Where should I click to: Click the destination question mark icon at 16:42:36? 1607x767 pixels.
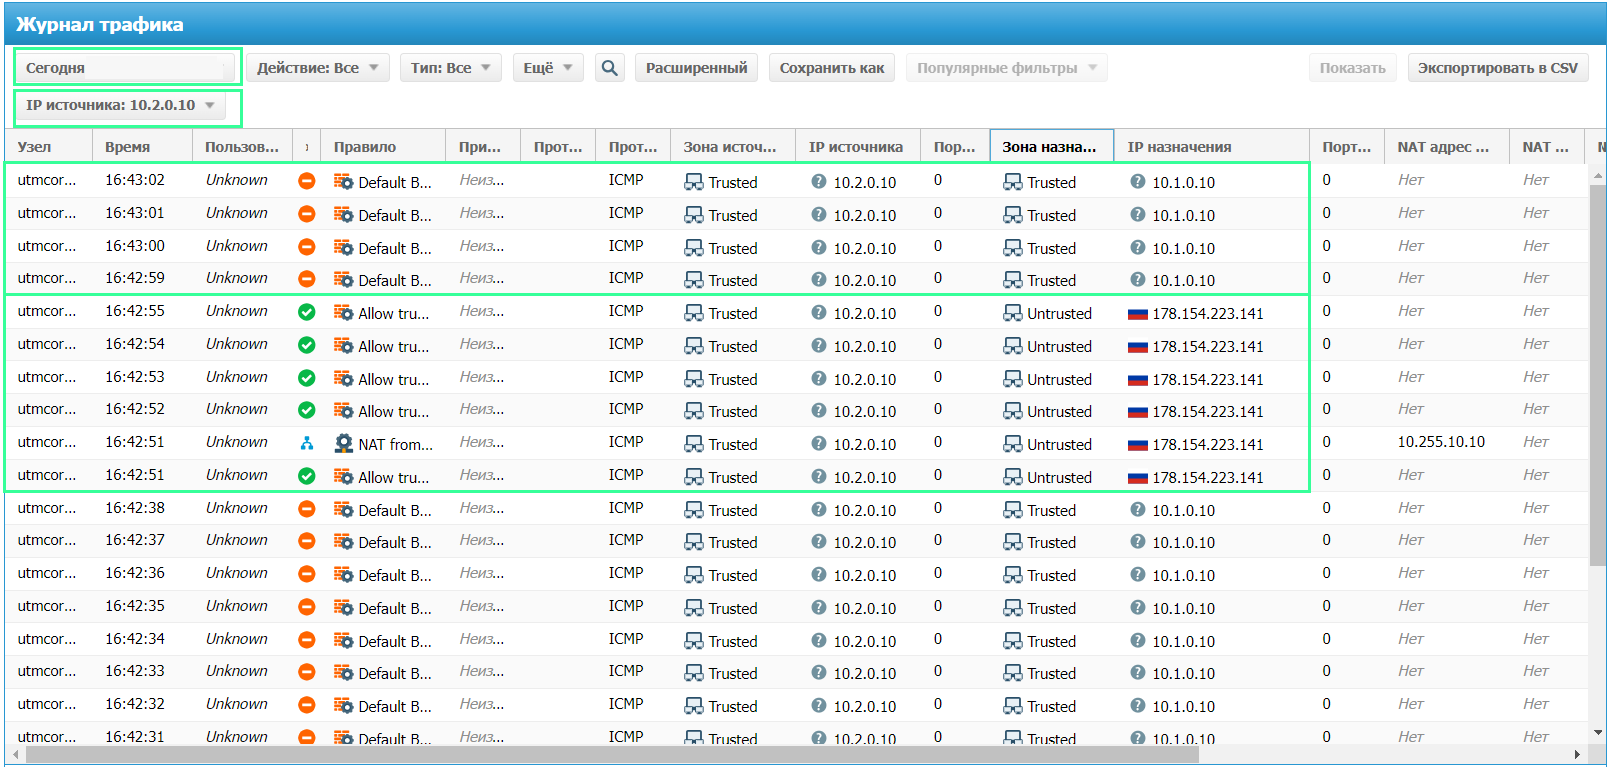click(x=1138, y=574)
